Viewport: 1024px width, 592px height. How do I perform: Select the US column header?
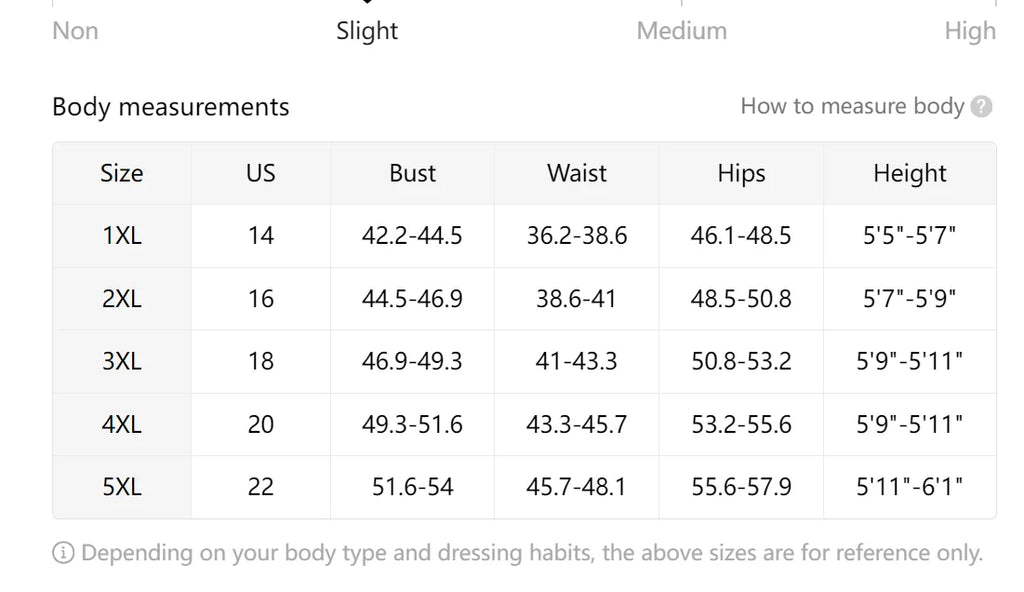point(260,173)
